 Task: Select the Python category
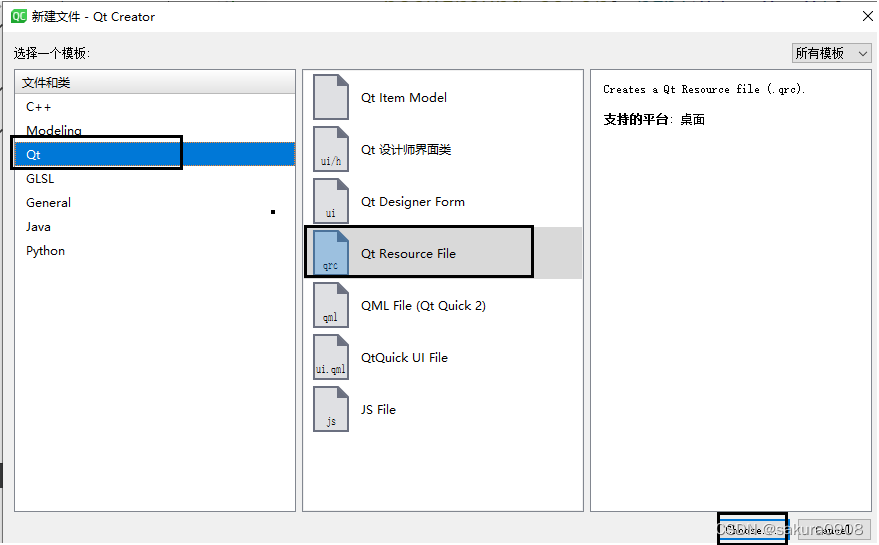click(155, 251)
